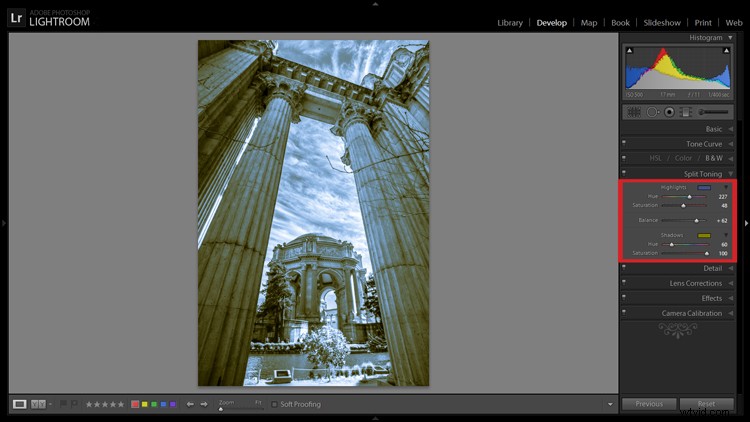Hide the top module picker arrow

point(375,4)
